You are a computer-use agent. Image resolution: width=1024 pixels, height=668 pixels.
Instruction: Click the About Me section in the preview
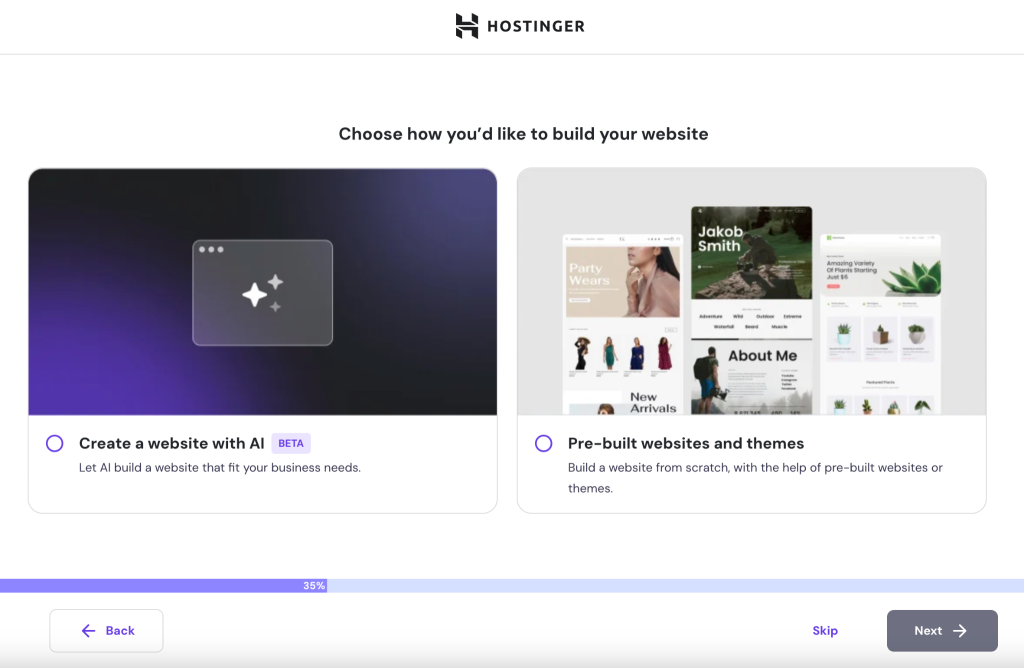pyautogui.click(x=762, y=355)
